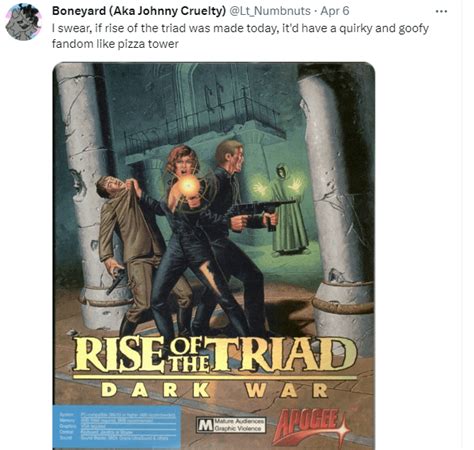Click the M Mature Audiences rating badge
The width and height of the screenshot is (474, 450).
click(x=231, y=425)
